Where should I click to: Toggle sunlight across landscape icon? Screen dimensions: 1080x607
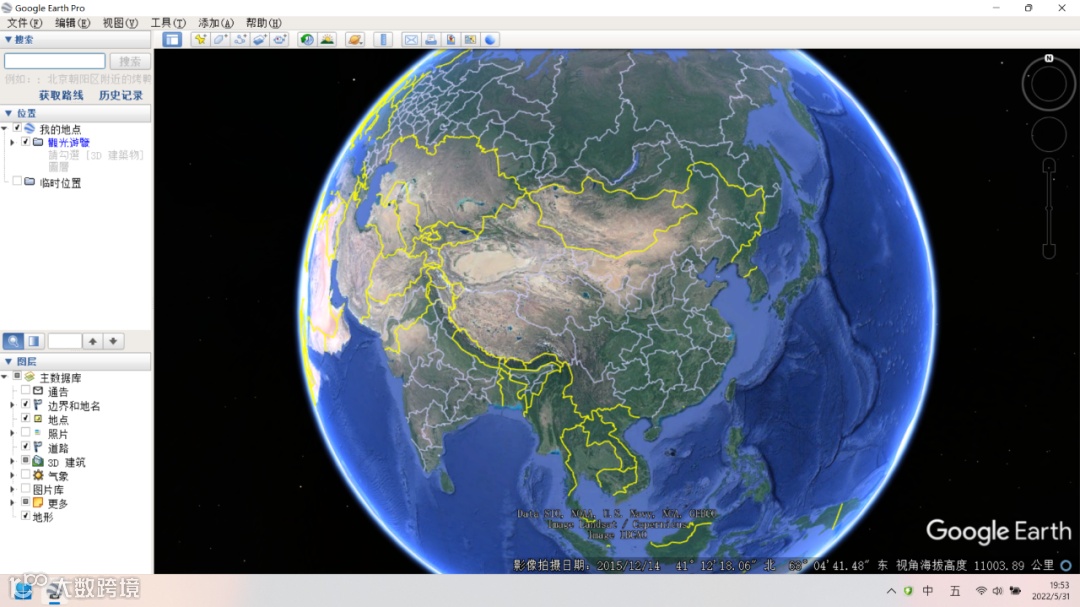click(327, 40)
